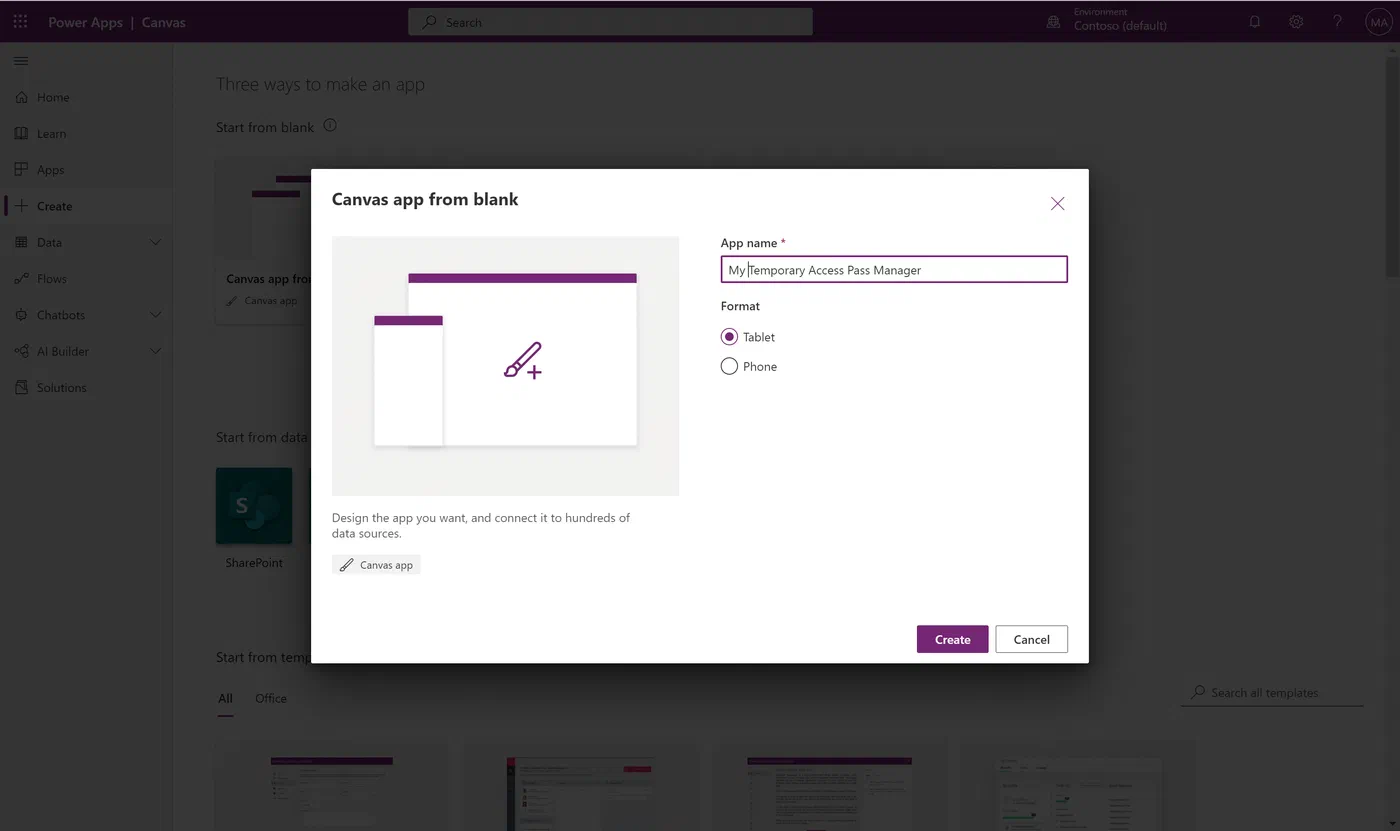Open the settings gear icon

pos(1296,22)
